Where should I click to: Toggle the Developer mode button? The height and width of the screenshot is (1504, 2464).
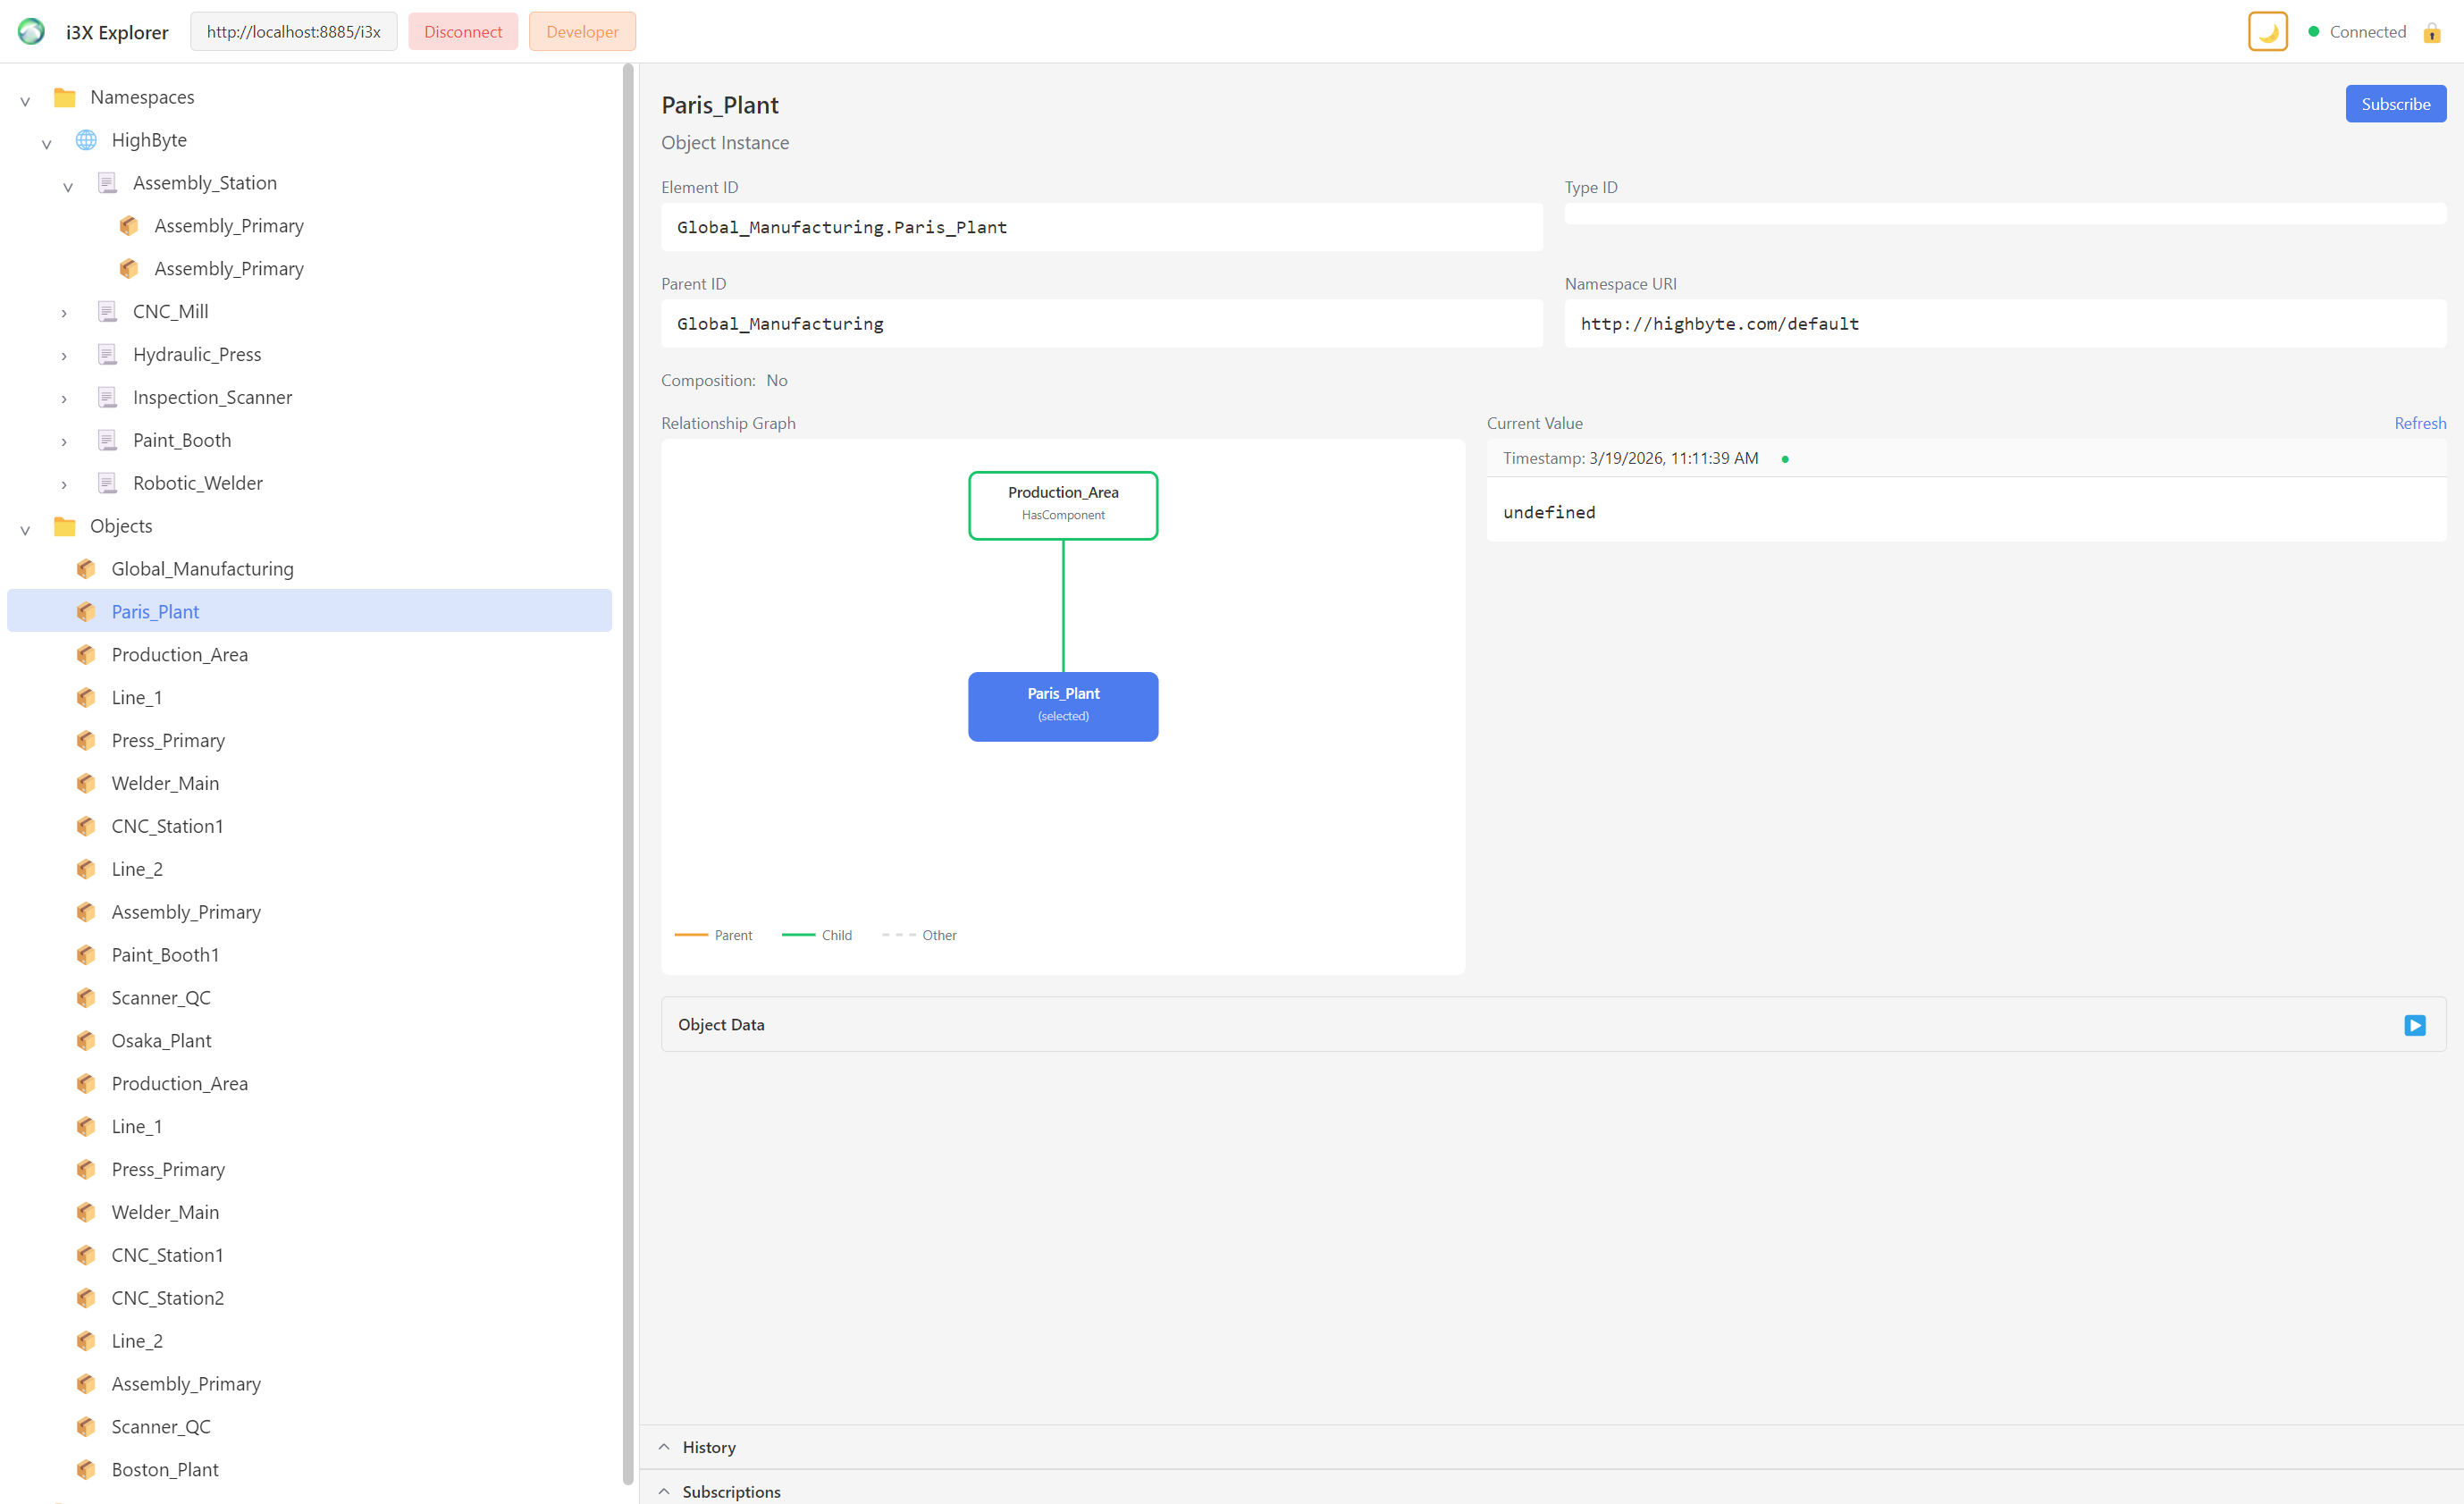581,31
